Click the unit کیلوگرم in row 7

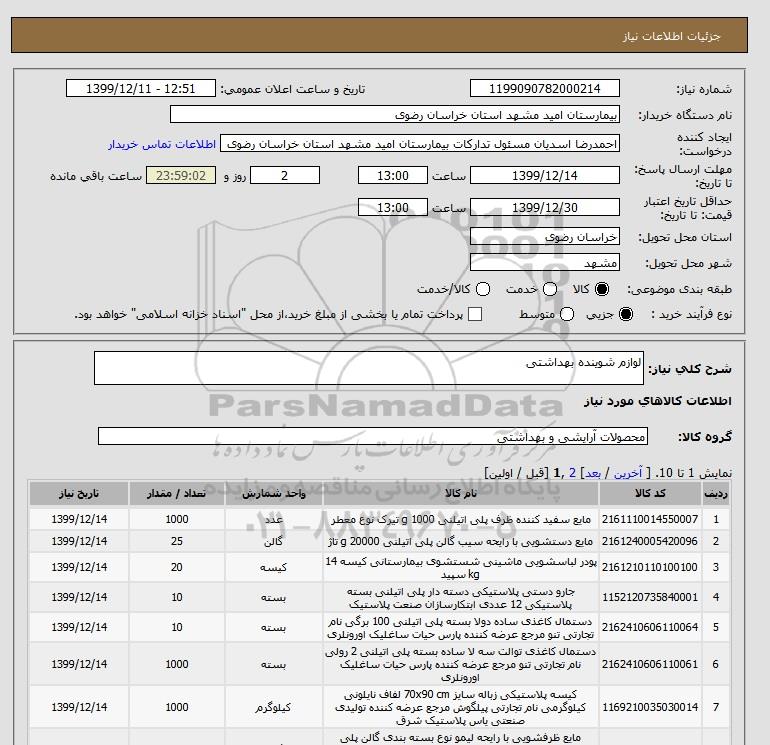274,707
